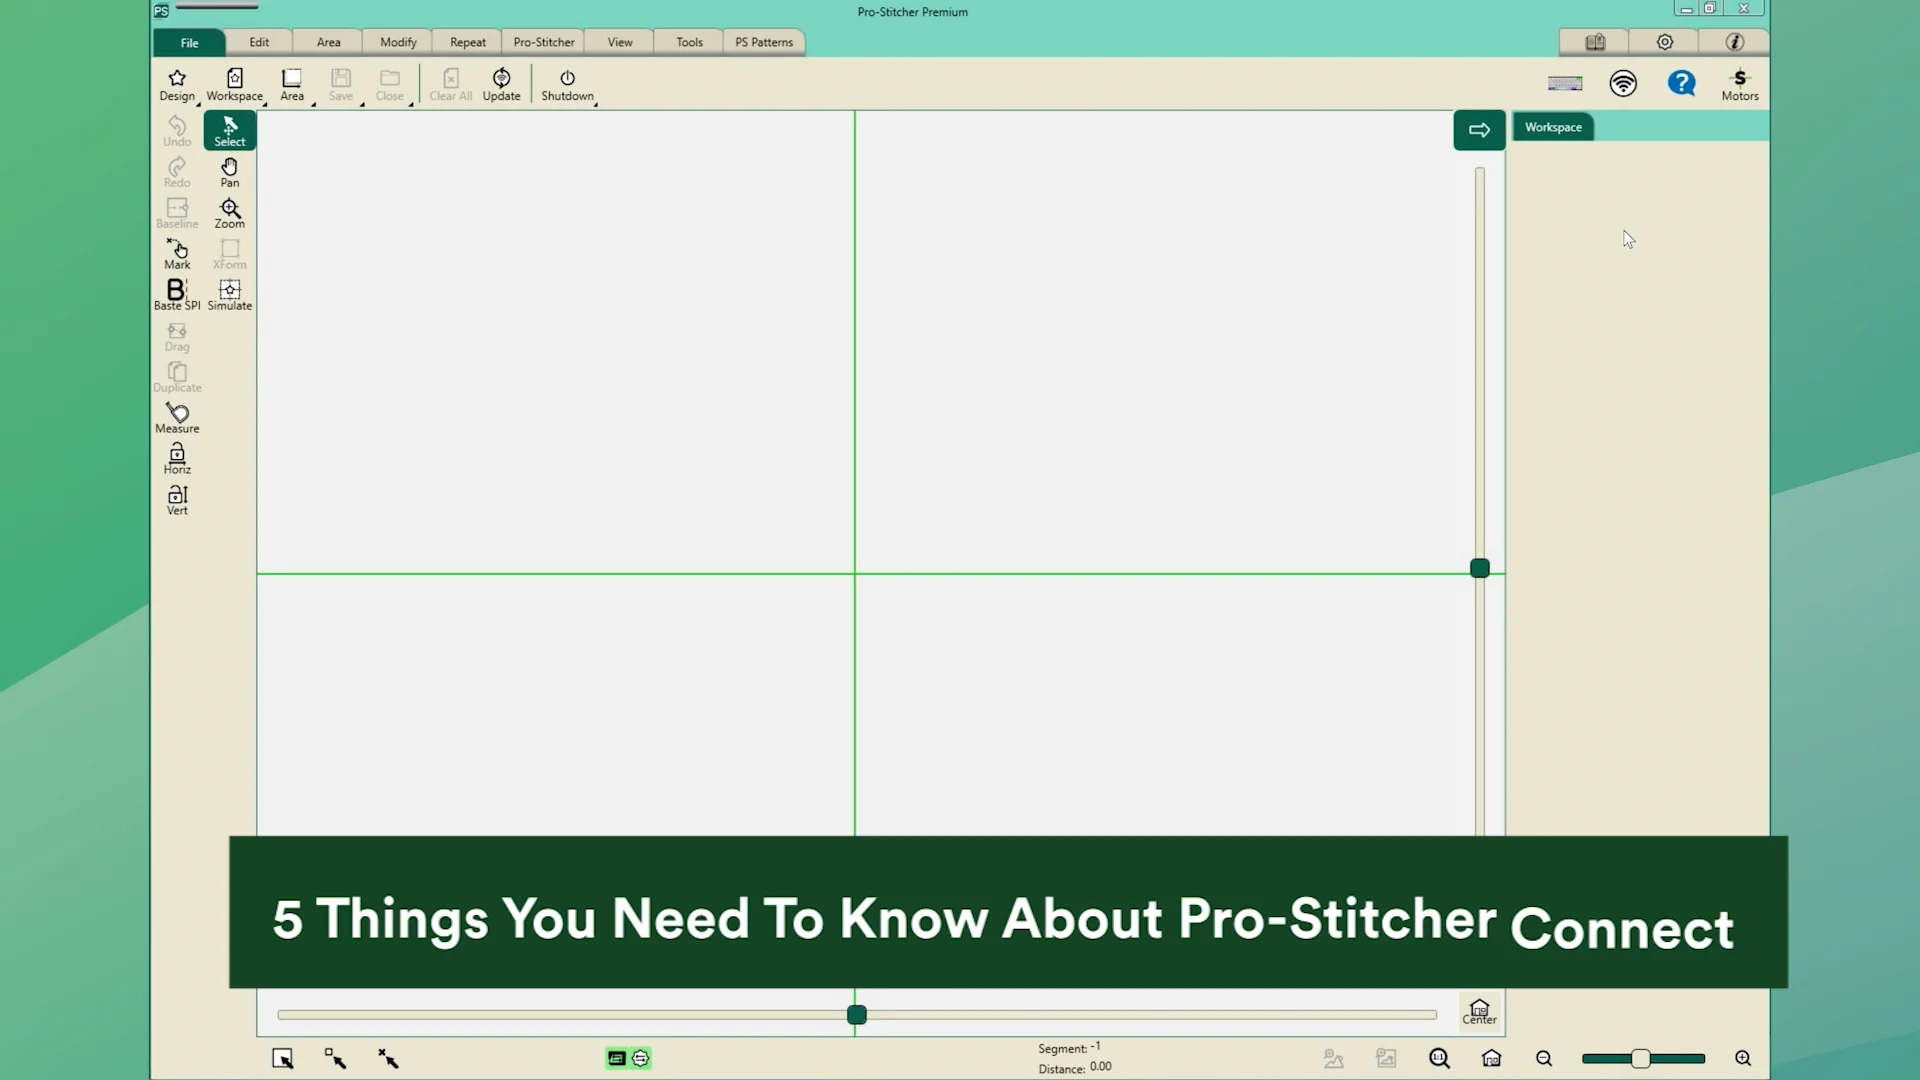Open the Edit tab
This screenshot has height=1080, width=1920.
(x=259, y=42)
